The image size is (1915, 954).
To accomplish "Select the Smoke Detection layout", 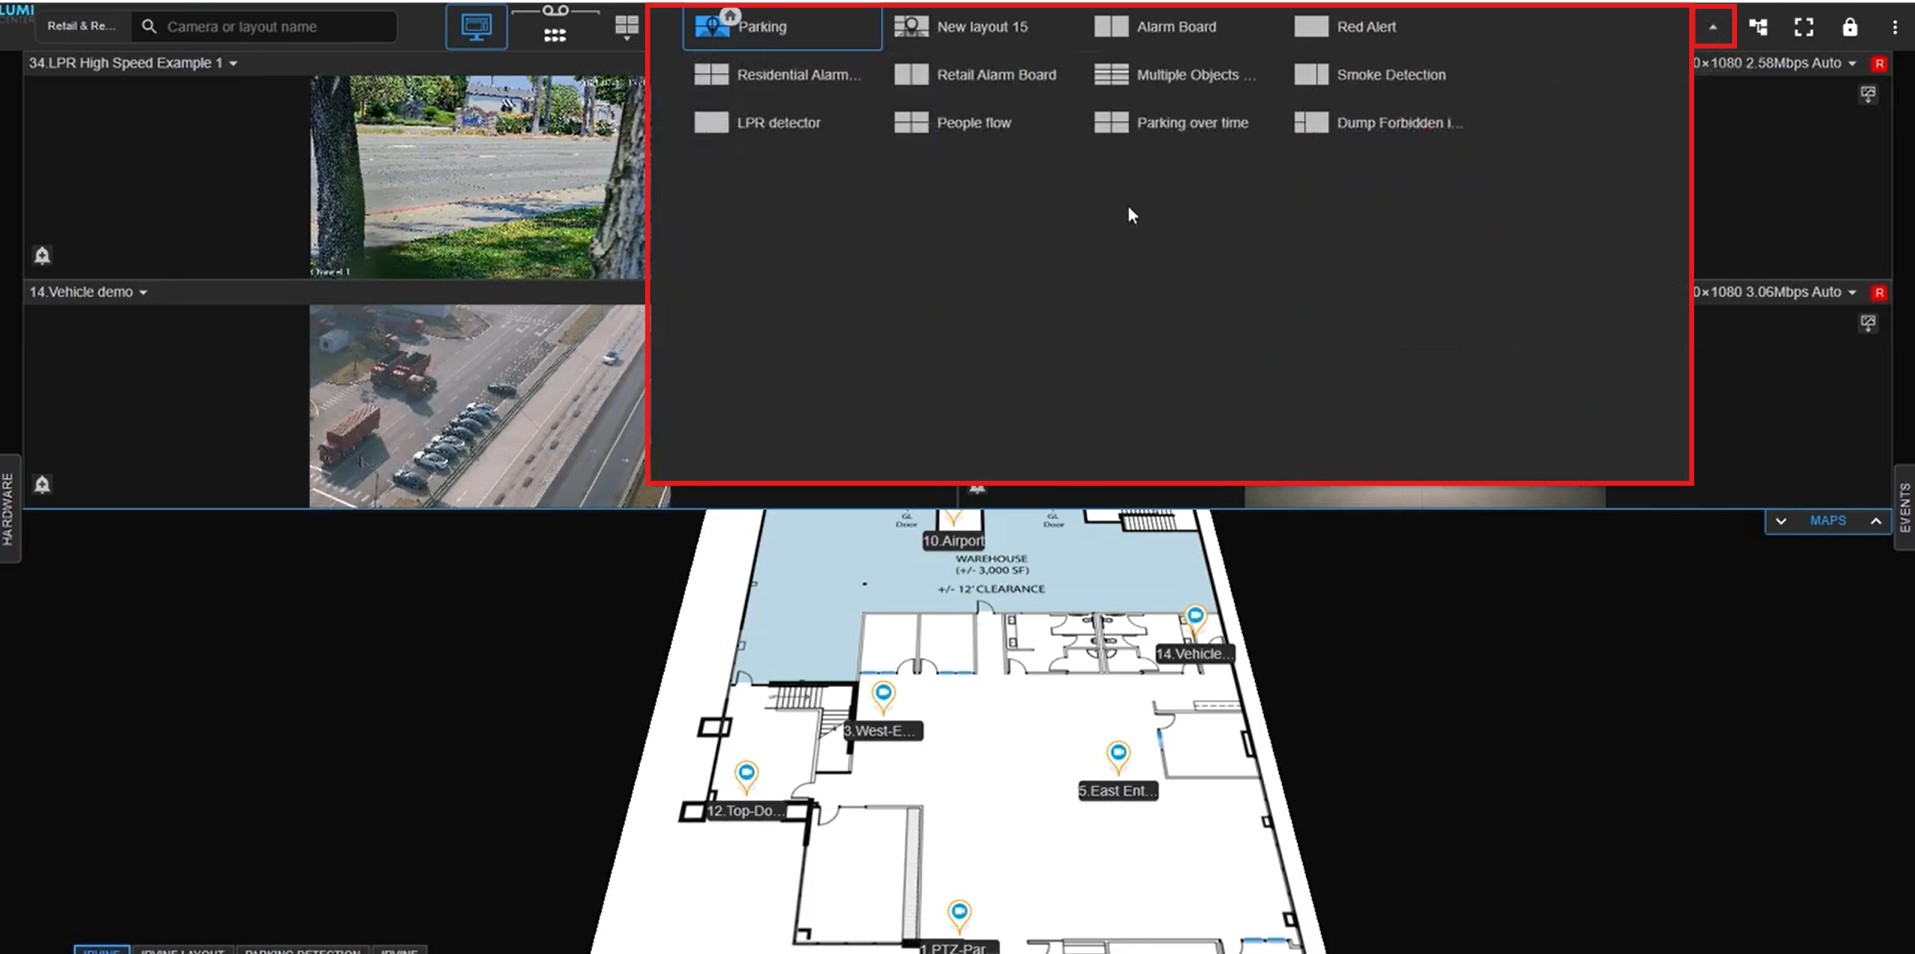I will pyautogui.click(x=1390, y=75).
